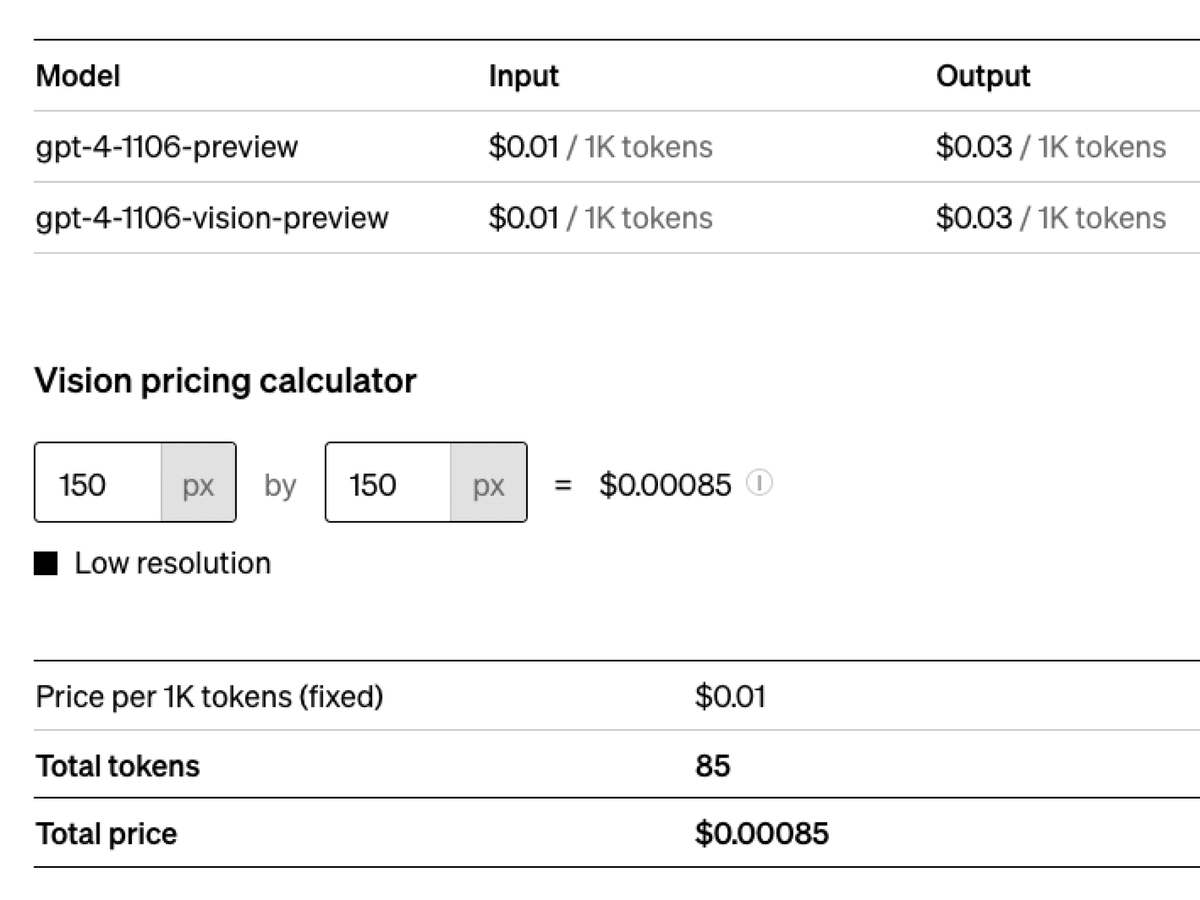Image resolution: width=1200 pixels, height=900 pixels.
Task: Click the calculated $0.00085 result after the equals sign
Action: 666,485
